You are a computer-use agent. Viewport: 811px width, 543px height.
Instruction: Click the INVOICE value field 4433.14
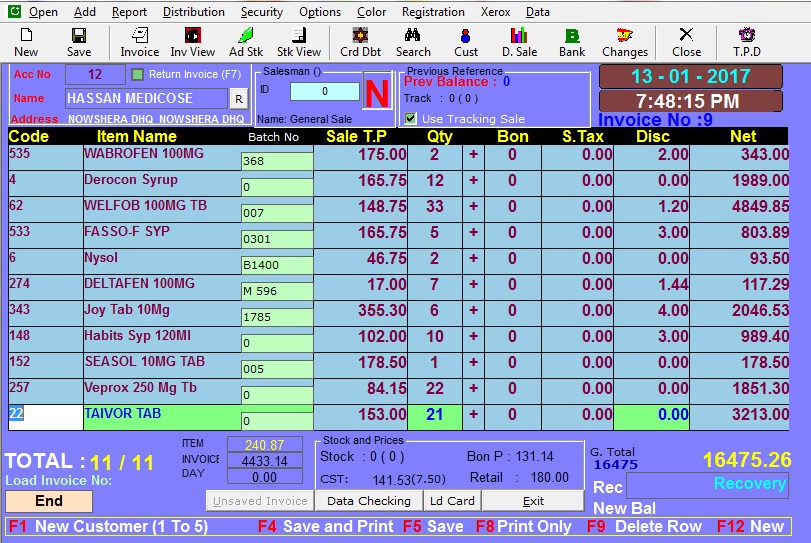pyautogui.click(x=265, y=461)
